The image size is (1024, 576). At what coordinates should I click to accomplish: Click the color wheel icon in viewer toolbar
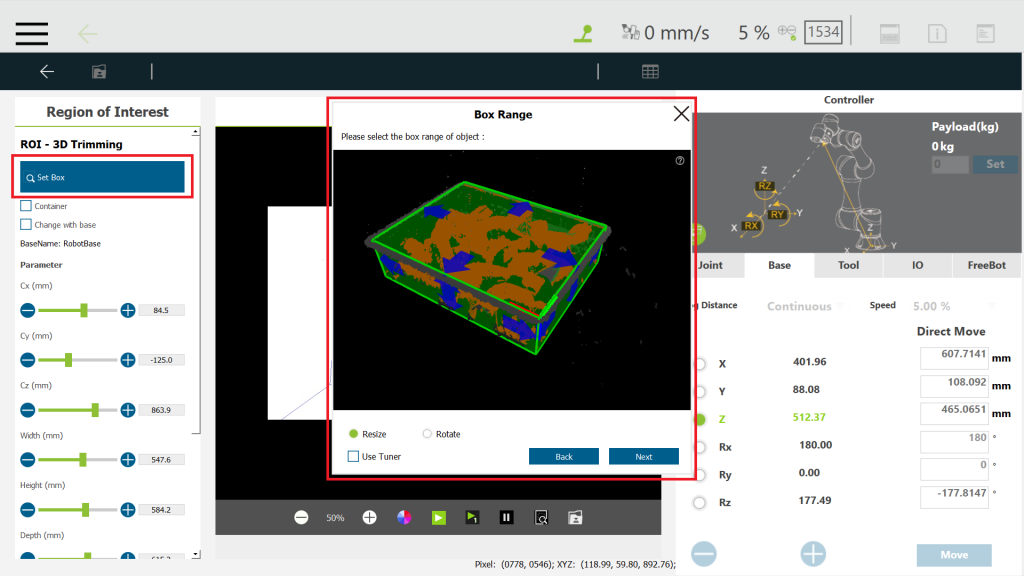pyautogui.click(x=404, y=517)
